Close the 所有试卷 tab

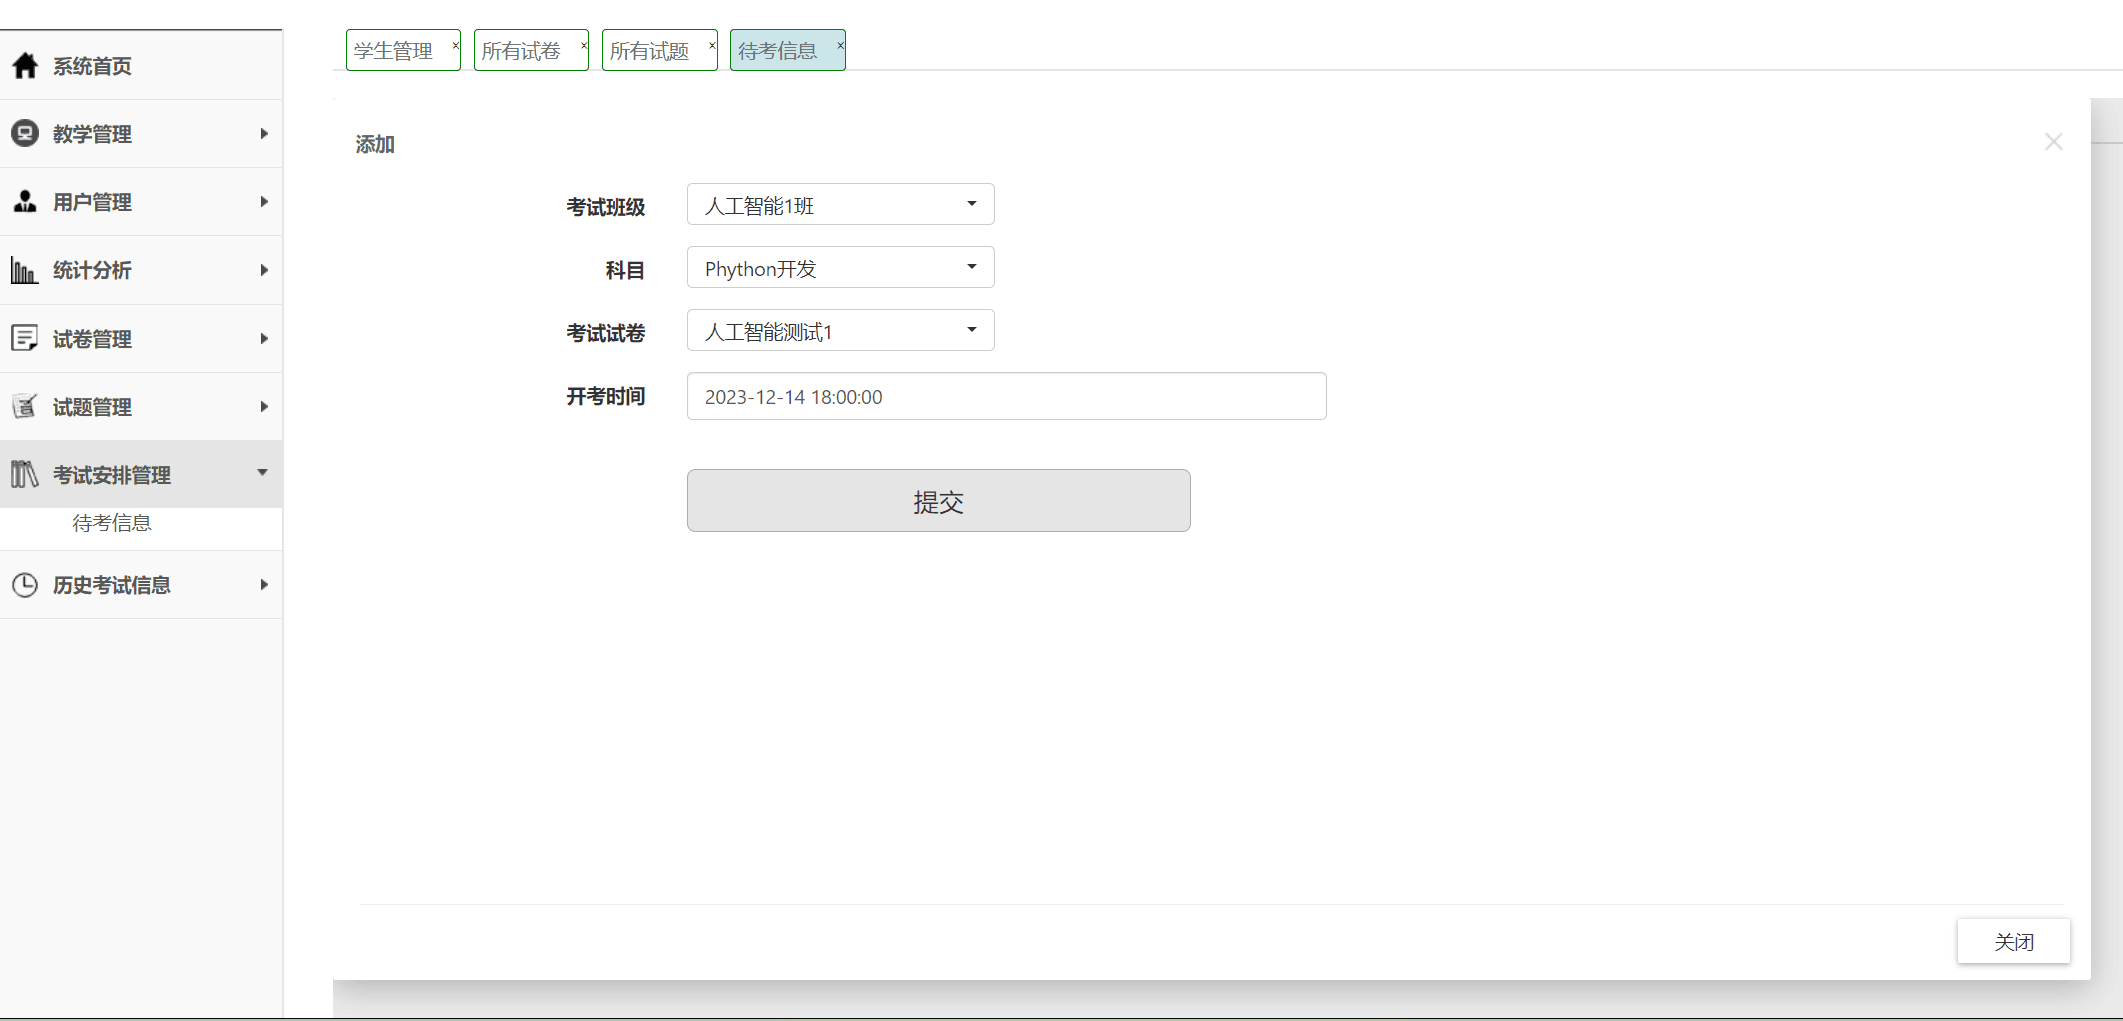point(584,45)
